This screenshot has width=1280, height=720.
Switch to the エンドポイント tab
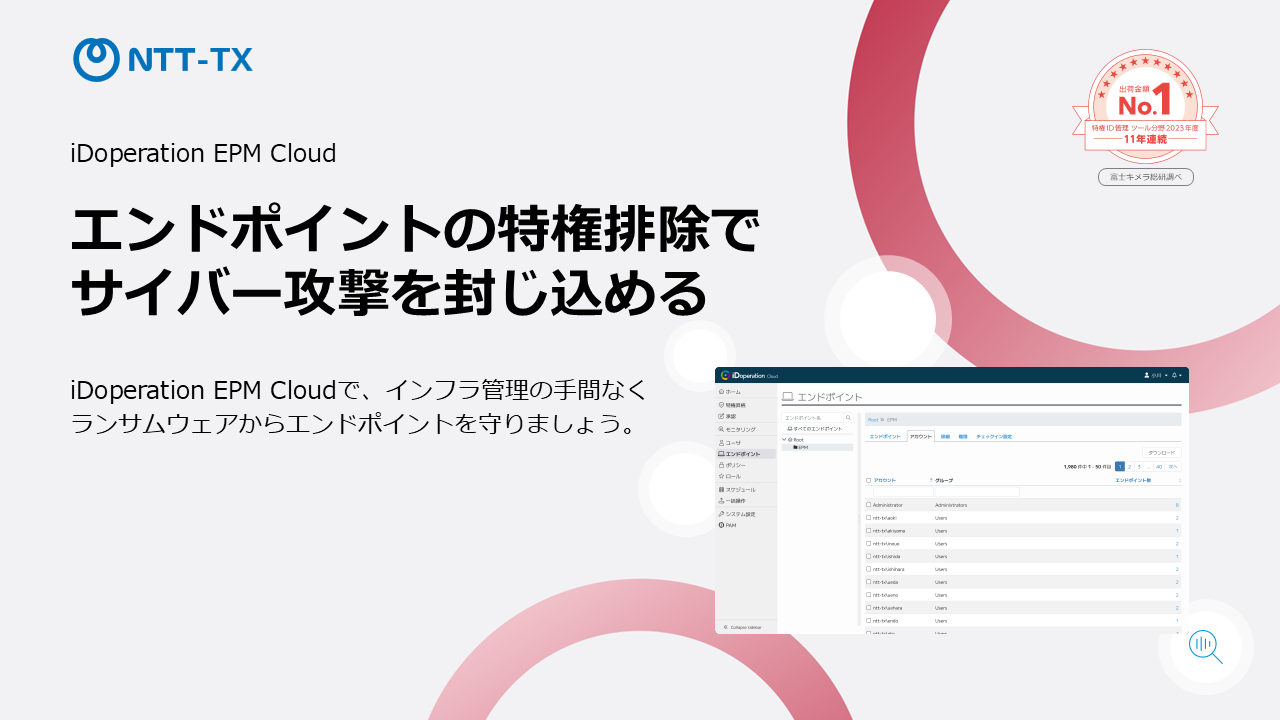pos(885,437)
